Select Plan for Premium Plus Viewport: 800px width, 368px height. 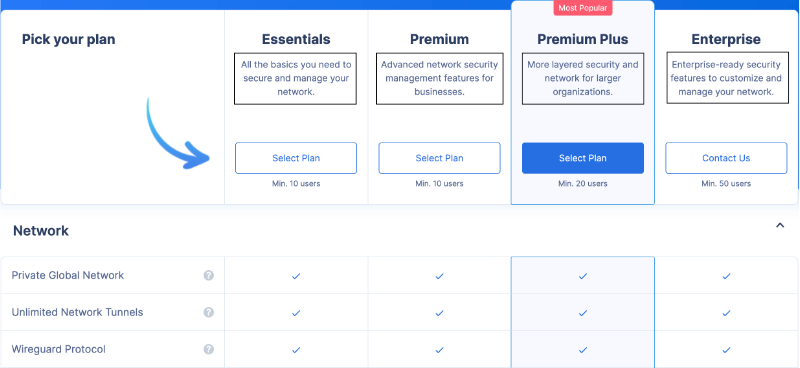(583, 158)
